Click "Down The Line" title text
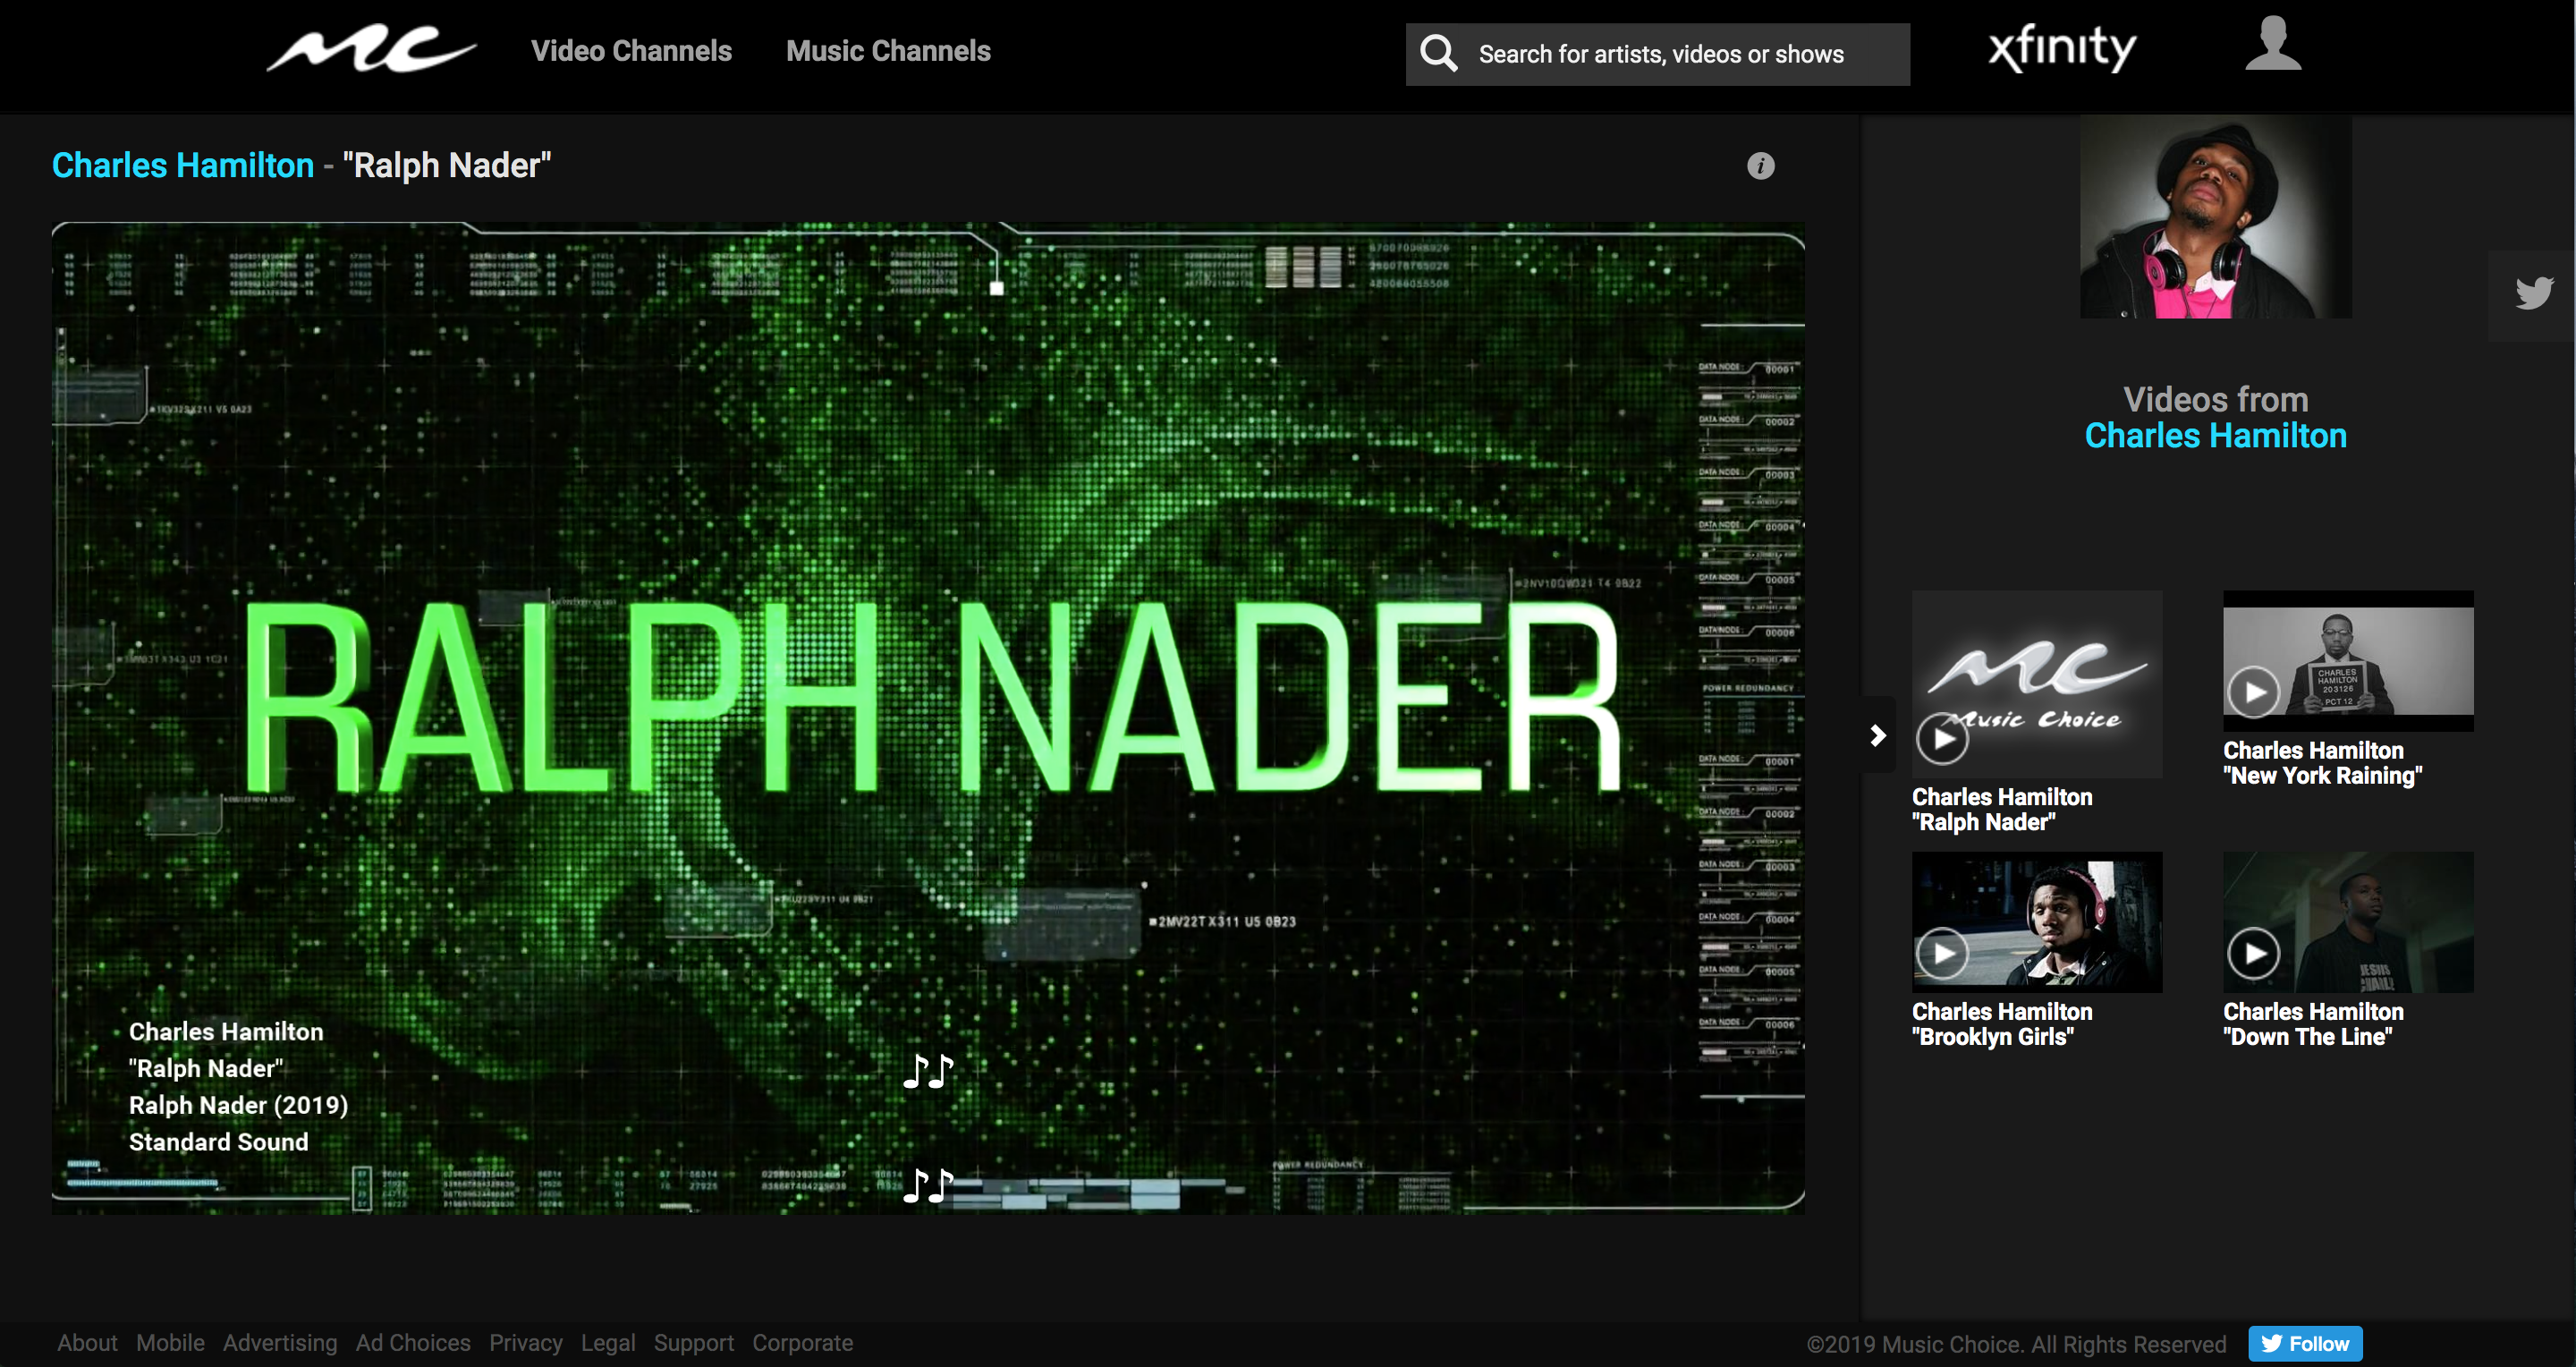The image size is (2576, 1367). (x=2307, y=1037)
